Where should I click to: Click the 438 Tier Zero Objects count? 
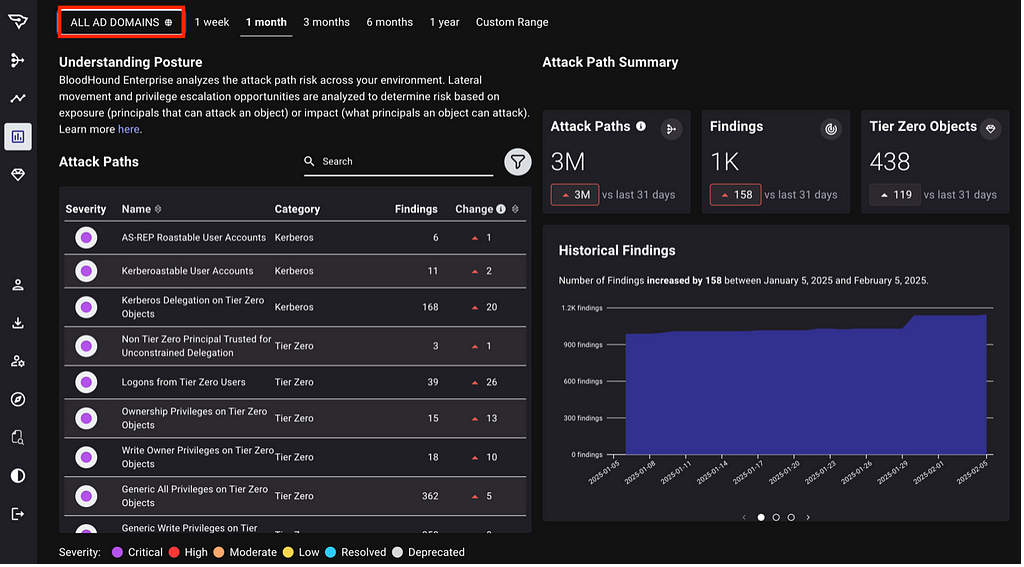889,161
